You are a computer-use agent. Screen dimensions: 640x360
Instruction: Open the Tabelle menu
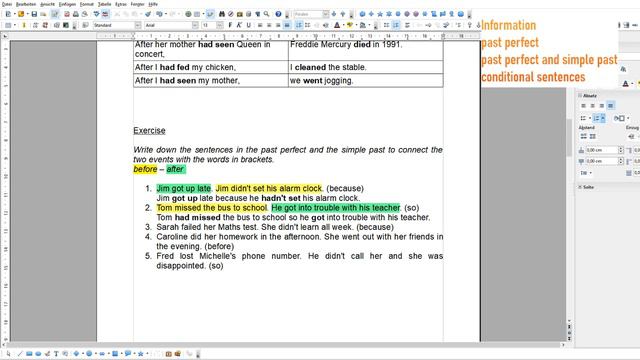click(104, 4)
